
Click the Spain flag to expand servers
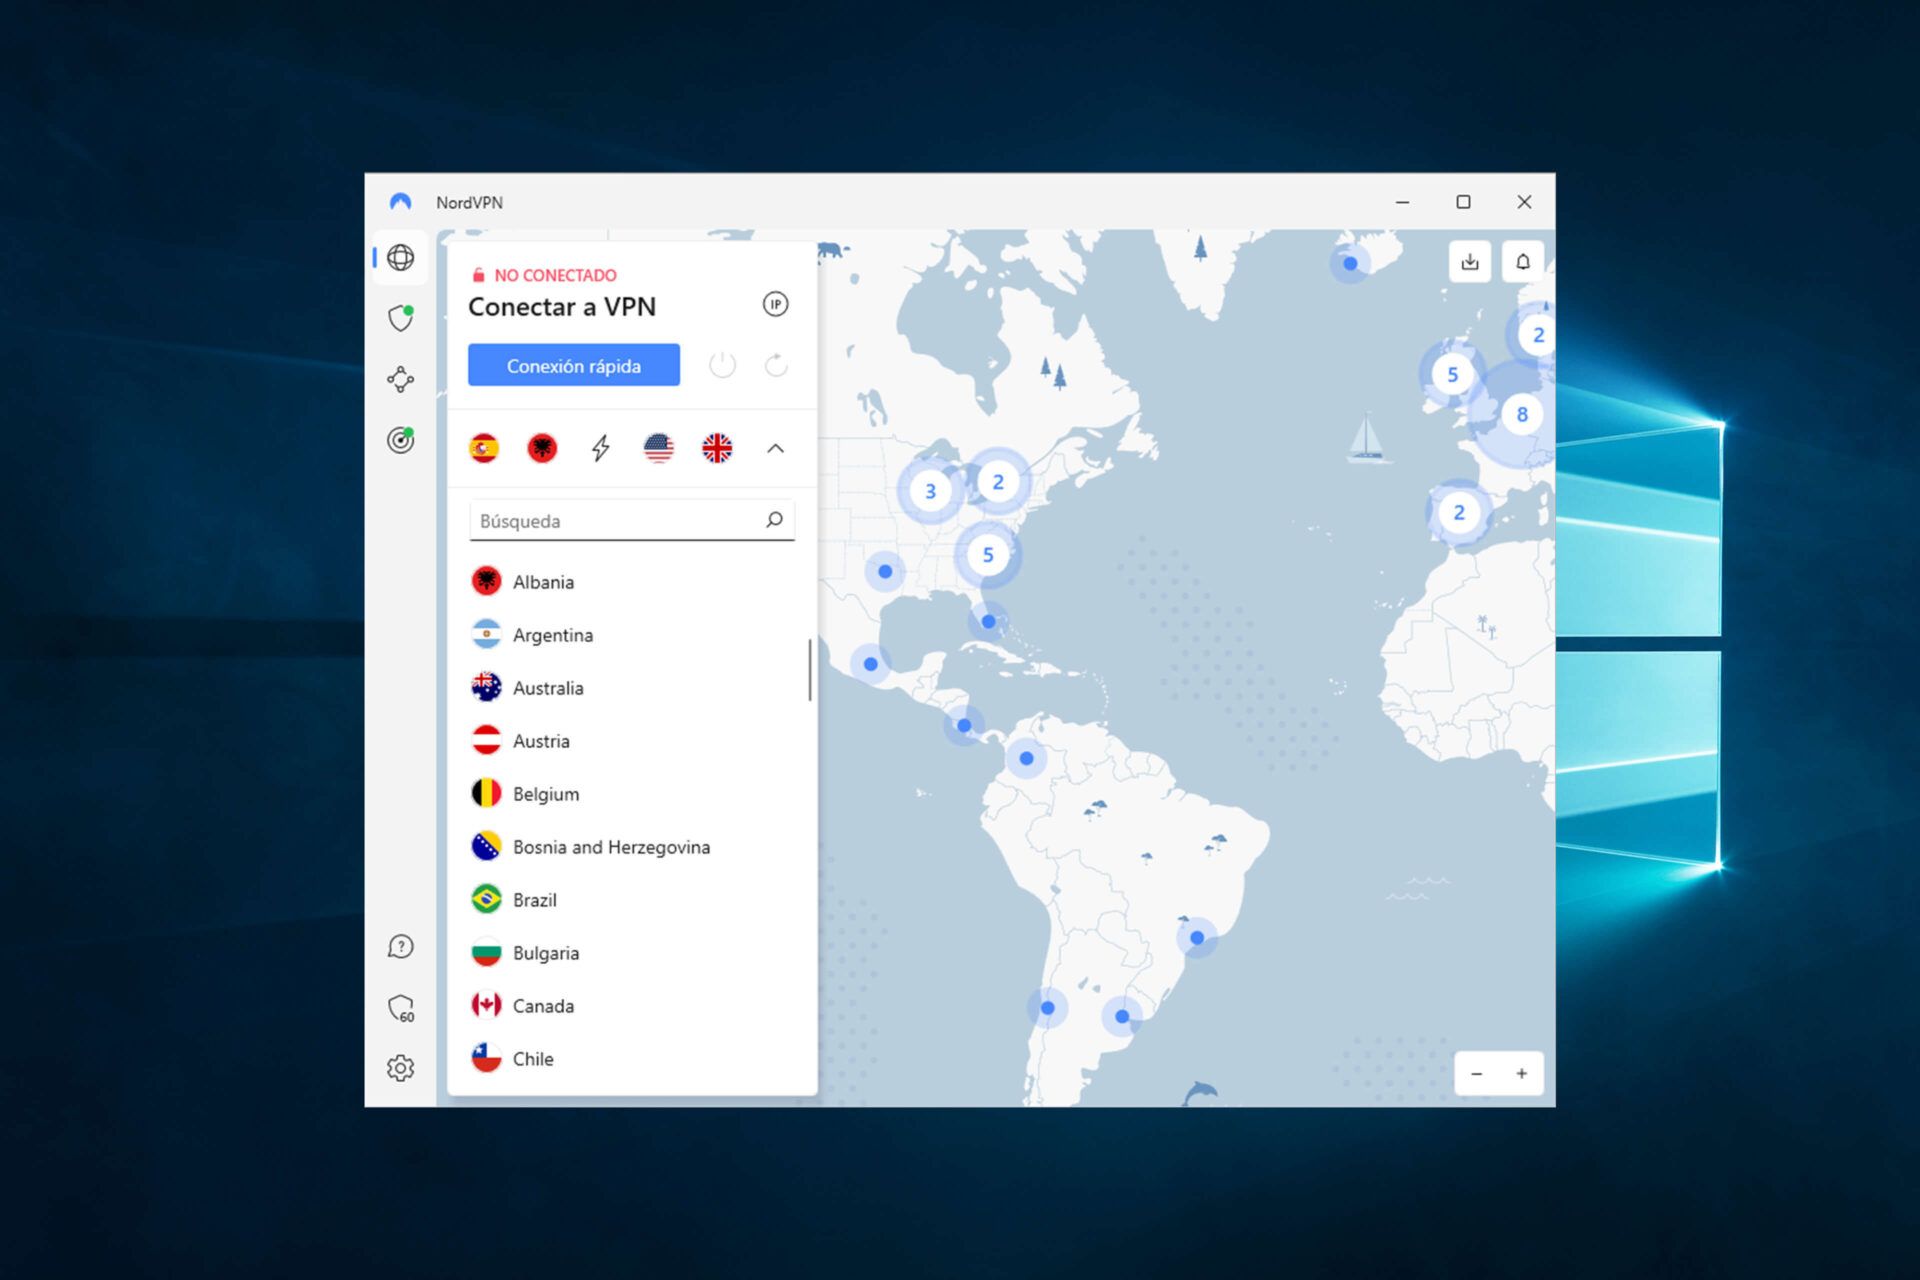pyautogui.click(x=487, y=447)
